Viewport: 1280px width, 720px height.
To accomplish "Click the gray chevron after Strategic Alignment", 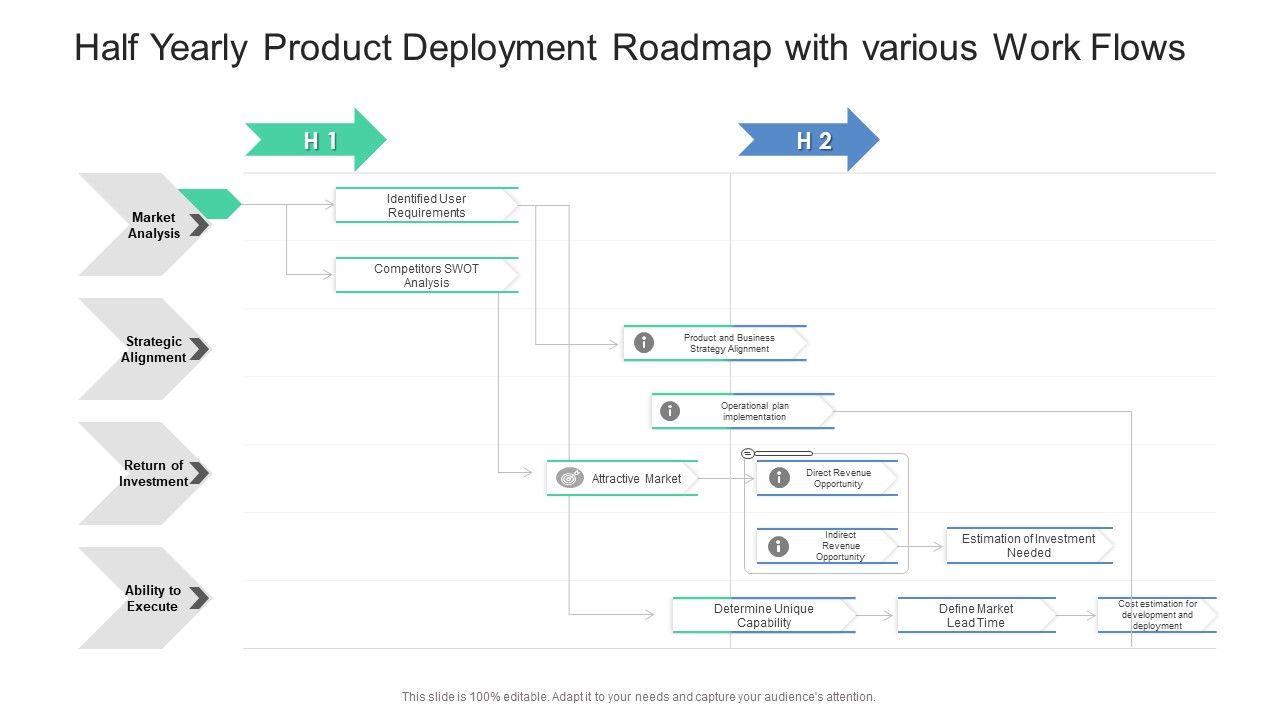I will [200, 349].
